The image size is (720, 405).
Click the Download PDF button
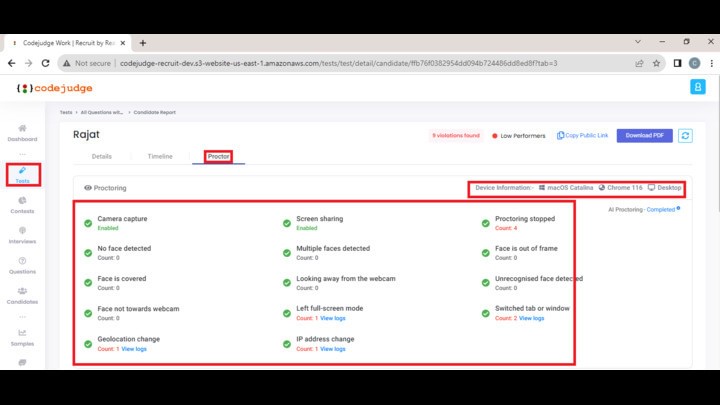coord(644,136)
